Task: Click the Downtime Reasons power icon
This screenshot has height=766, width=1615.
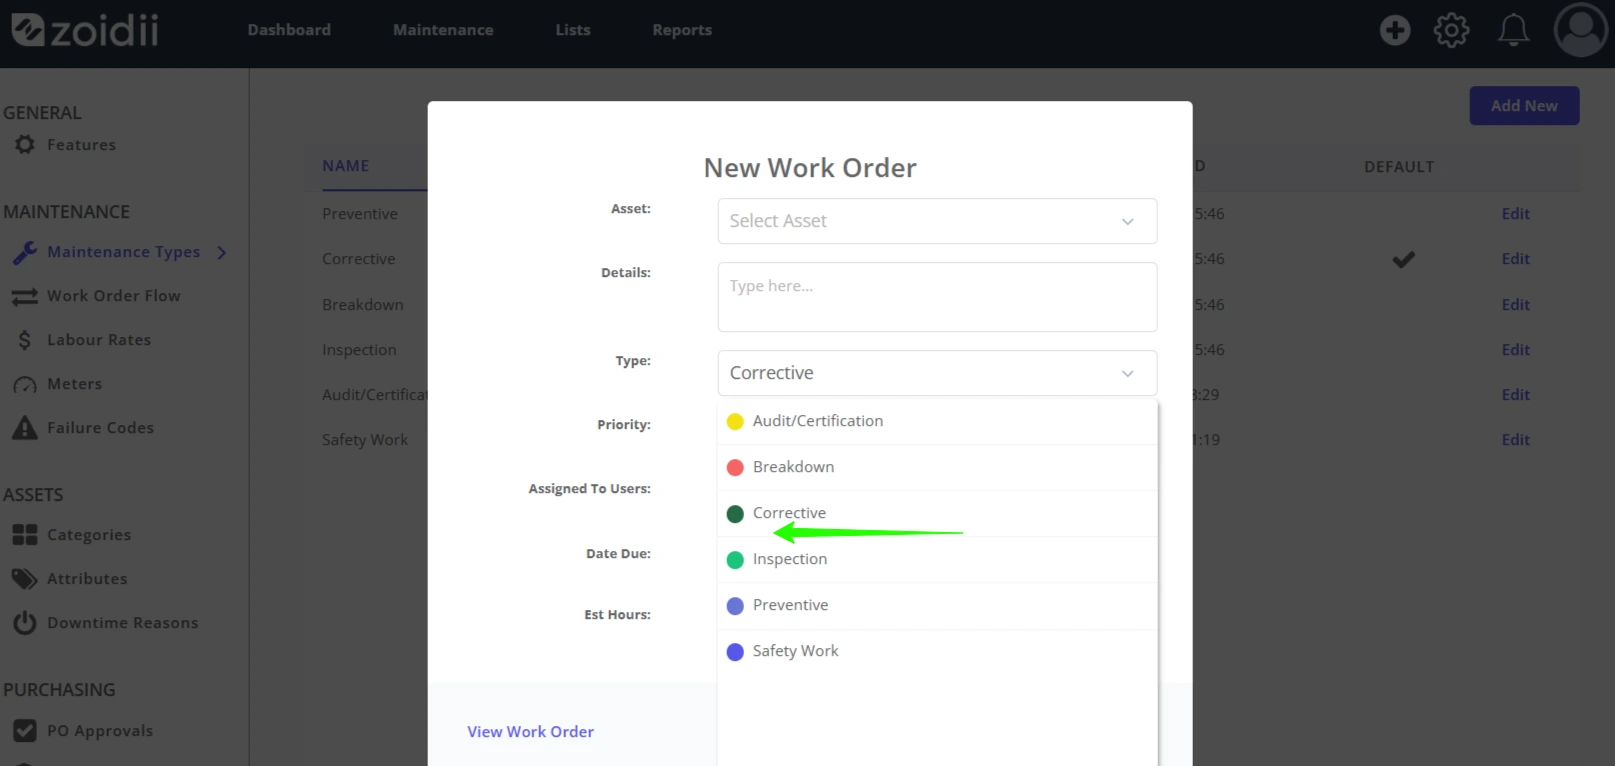Action: pyautogui.click(x=25, y=623)
